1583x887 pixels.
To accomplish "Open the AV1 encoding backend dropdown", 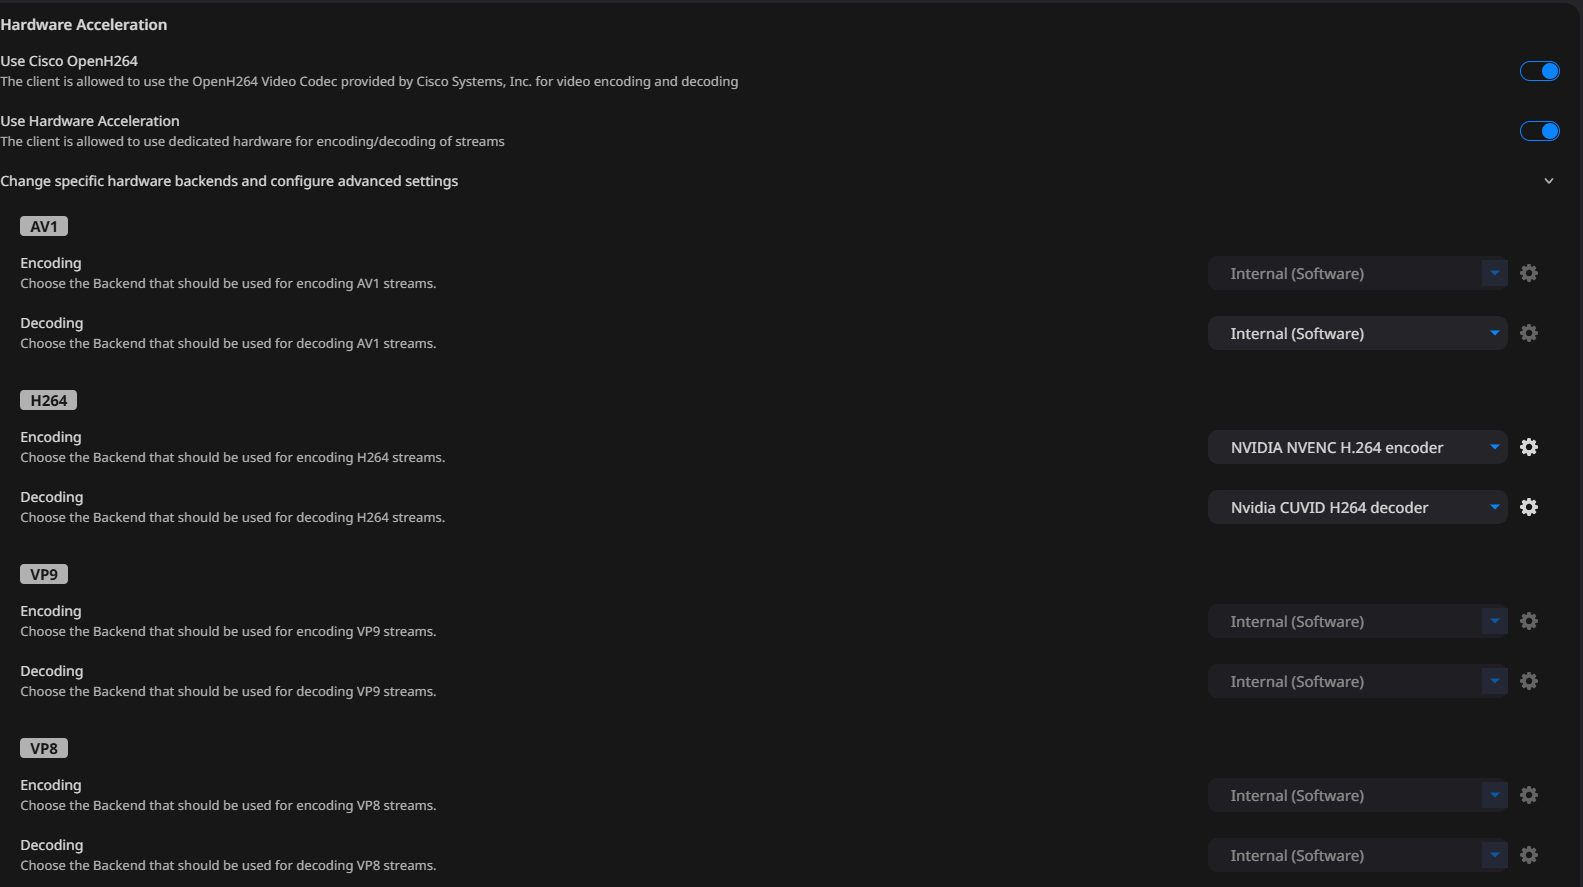I will tap(1357, 273).
